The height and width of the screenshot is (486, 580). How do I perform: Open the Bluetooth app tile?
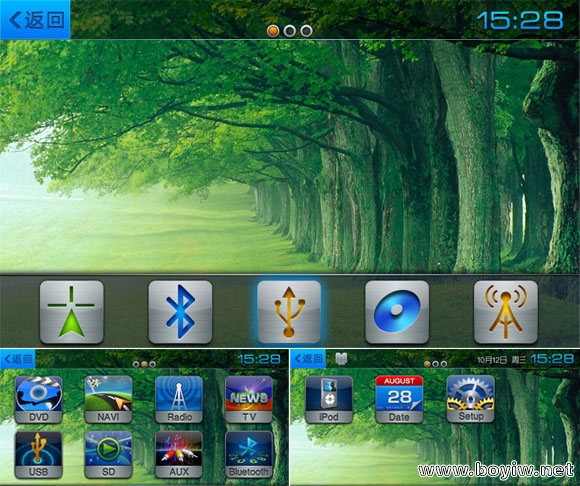[249, 455]
